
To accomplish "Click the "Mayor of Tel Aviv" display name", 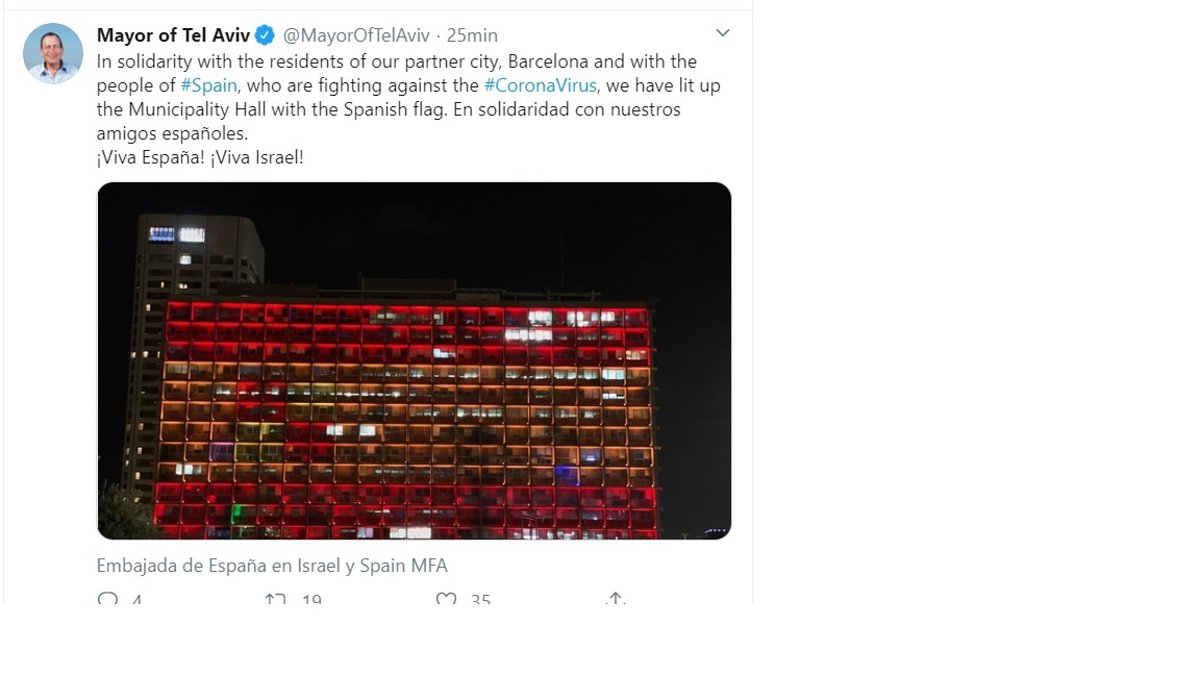I will pos(173,36).
